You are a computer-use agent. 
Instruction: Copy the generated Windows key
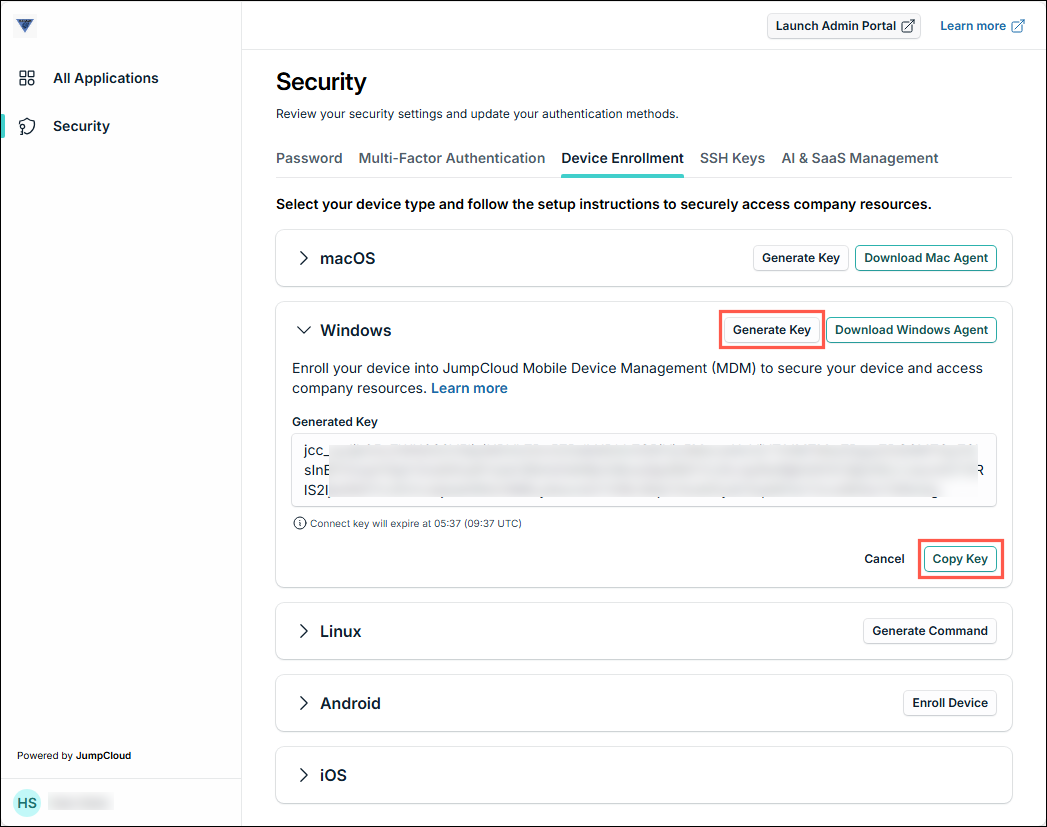tap(960, 559)
